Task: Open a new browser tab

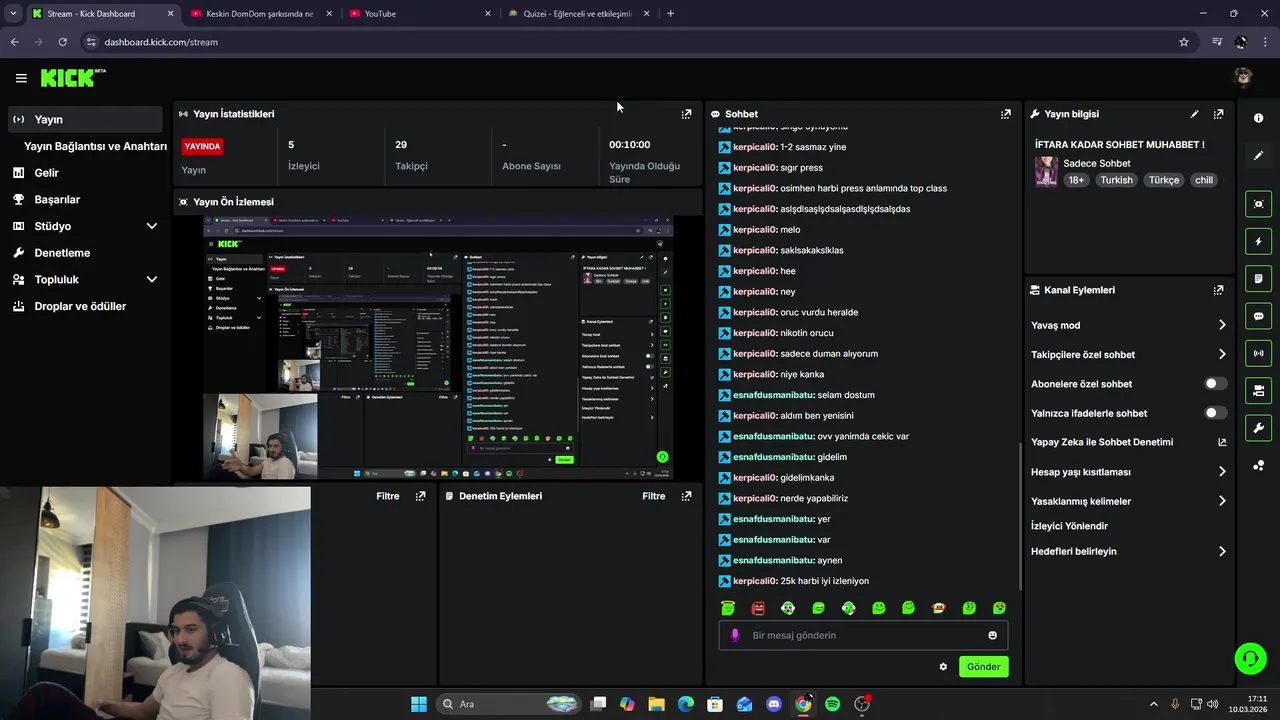Action: coord(670,14)
